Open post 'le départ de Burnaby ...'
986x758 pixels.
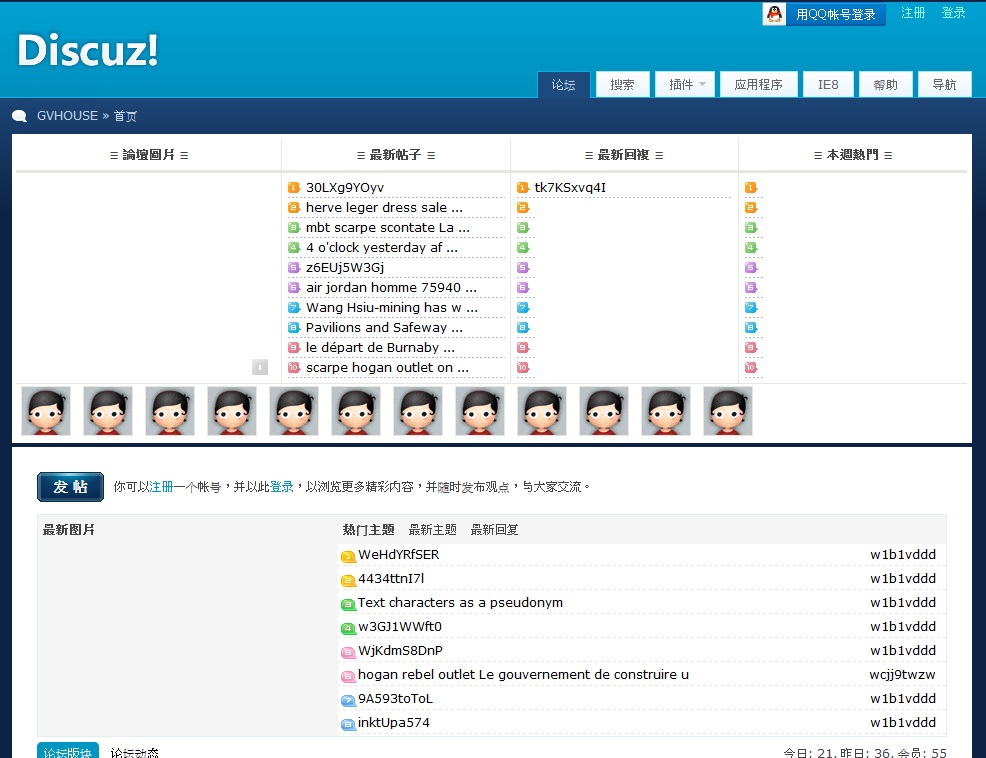tap(380, 348)
